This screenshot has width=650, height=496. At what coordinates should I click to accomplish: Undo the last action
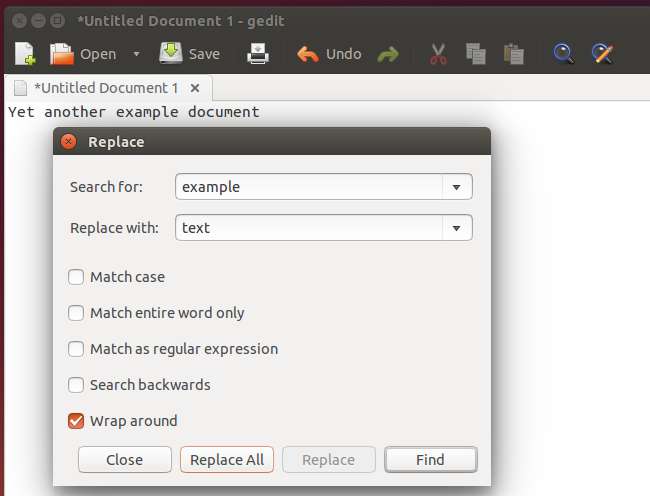point(308,54)
